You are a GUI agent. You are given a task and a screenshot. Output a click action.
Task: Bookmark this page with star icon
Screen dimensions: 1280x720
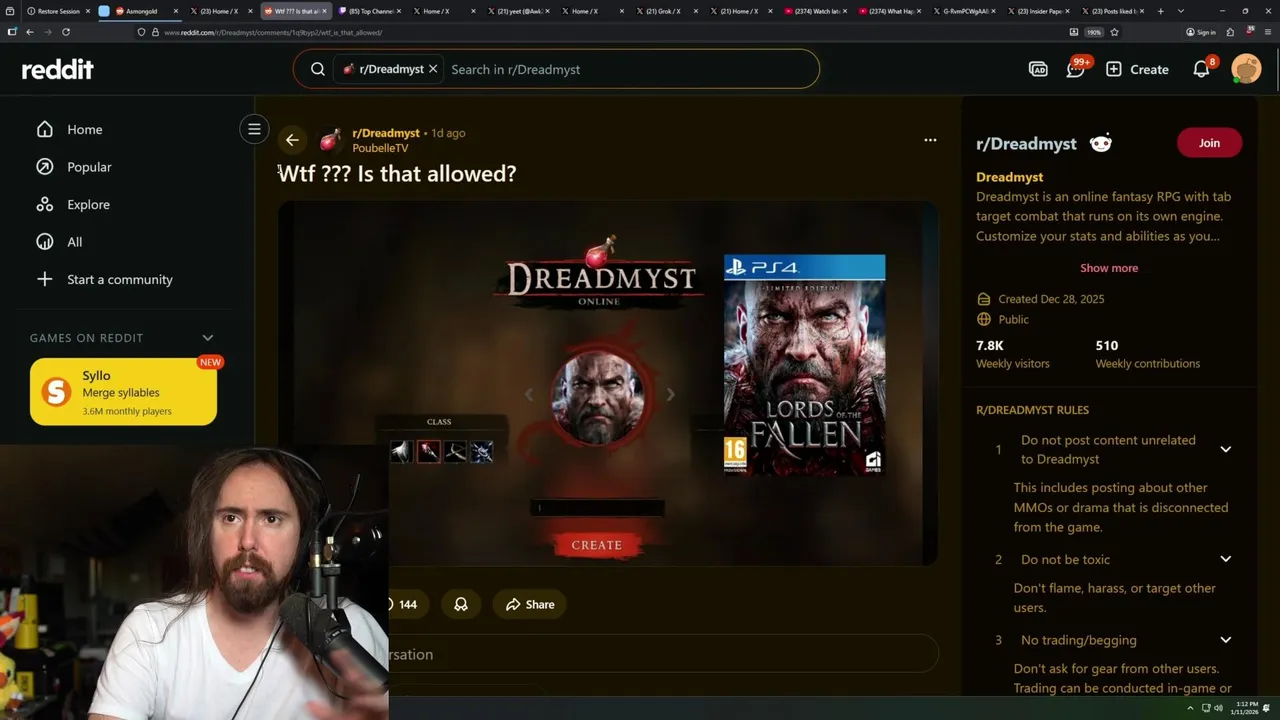[1114, 32]
